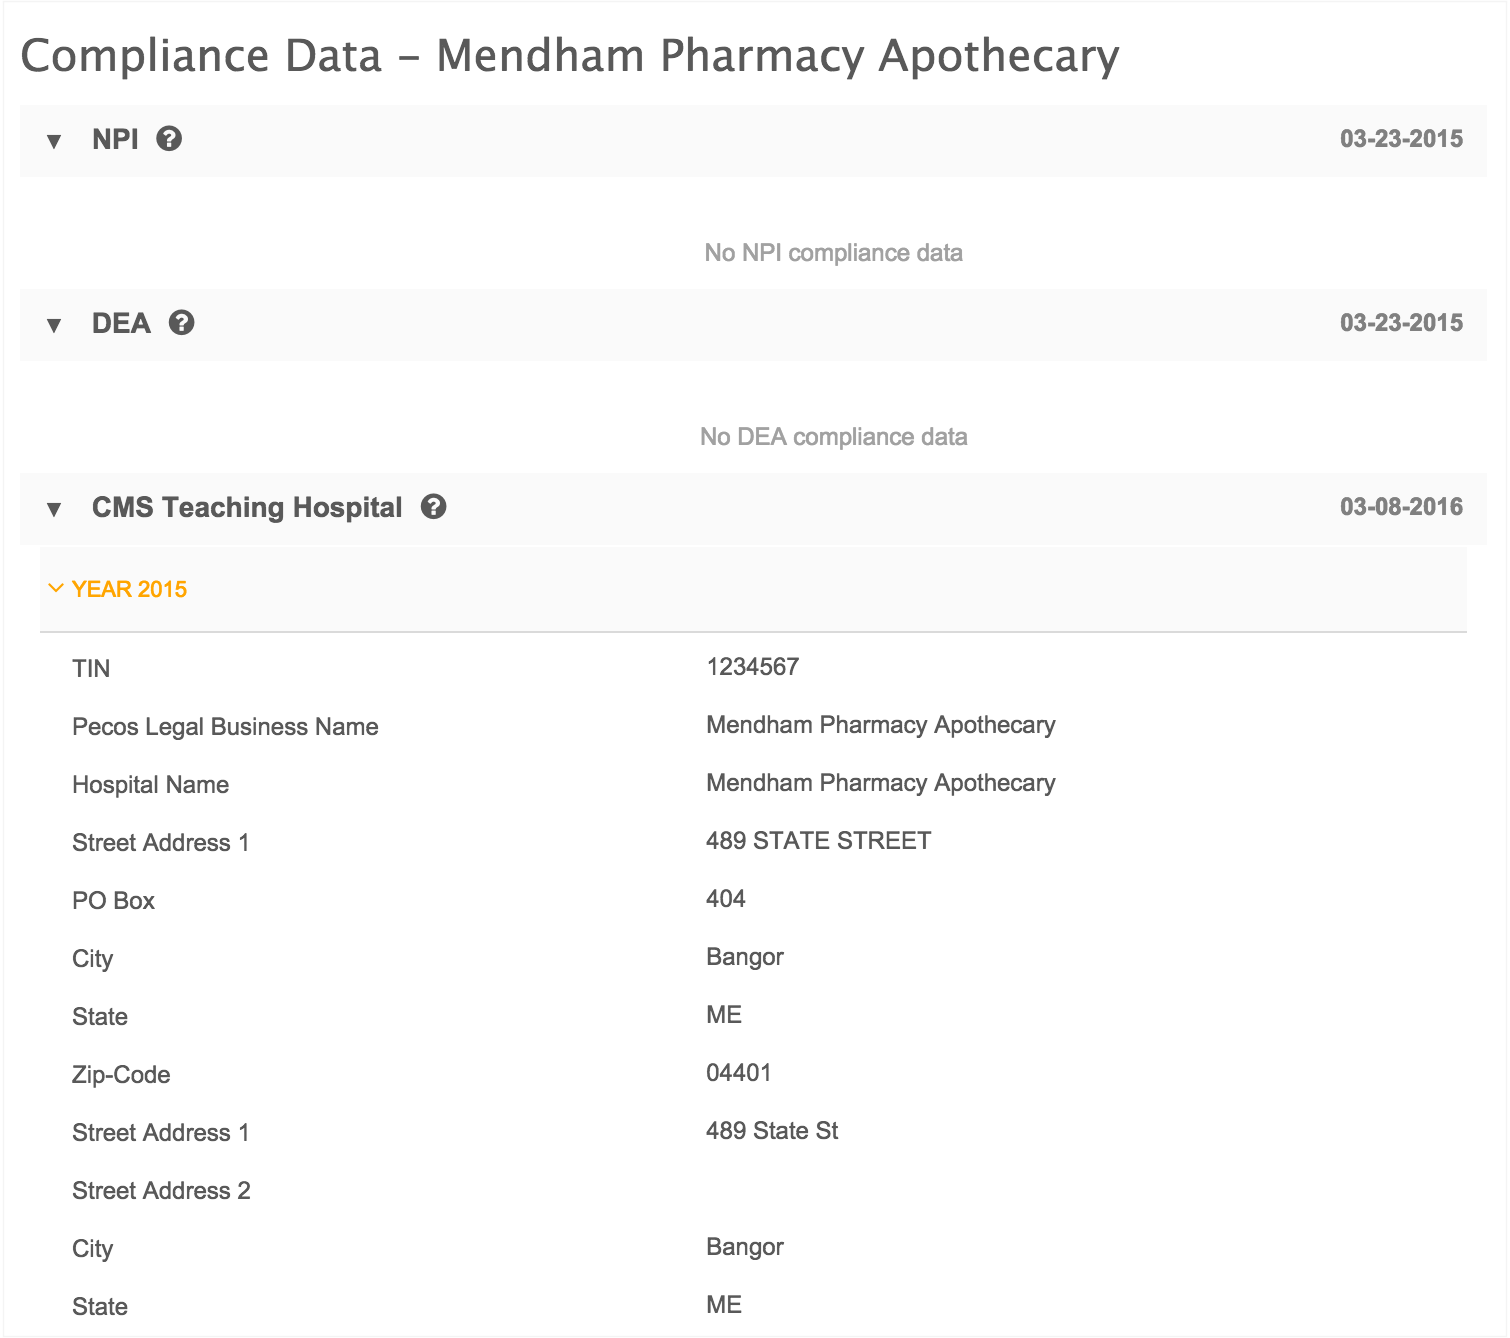Viewport: 1510px width, 1338px height.
Task: Click the 489 STATE STREET address value
Action: click(818, 841)
